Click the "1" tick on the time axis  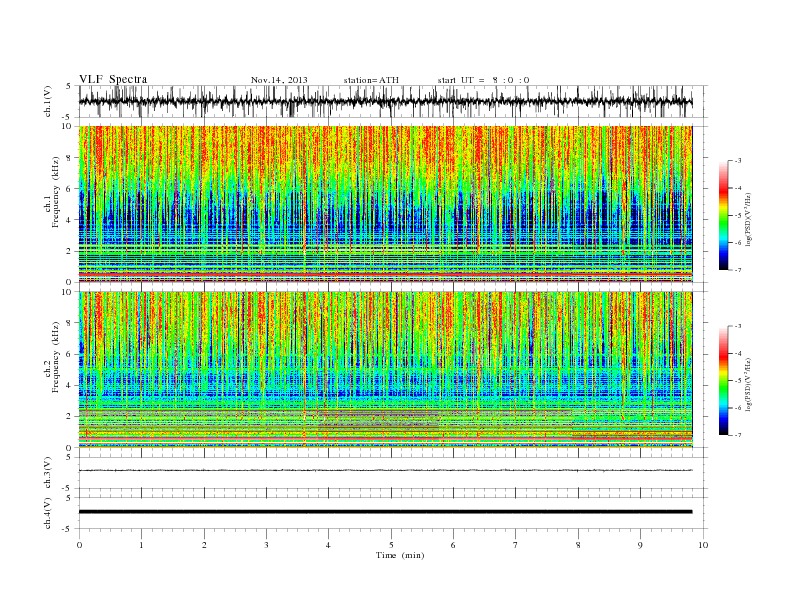point(141,545)
